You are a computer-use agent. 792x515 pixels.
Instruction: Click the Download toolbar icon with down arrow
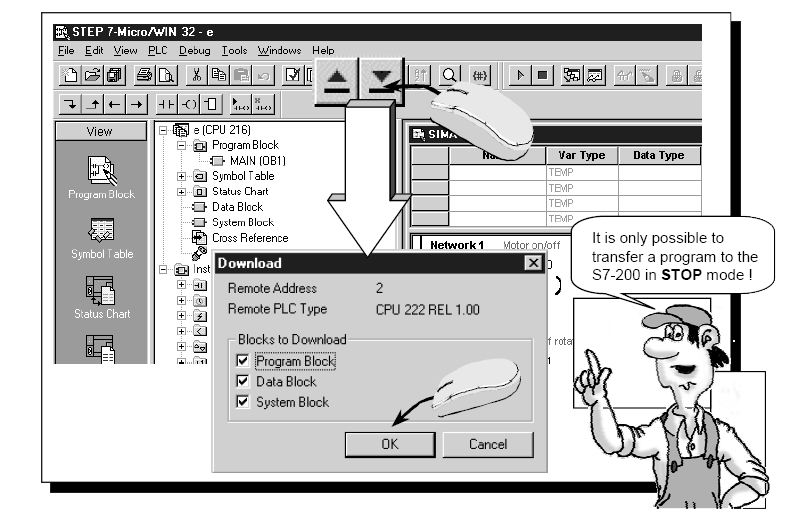point(381,80)
